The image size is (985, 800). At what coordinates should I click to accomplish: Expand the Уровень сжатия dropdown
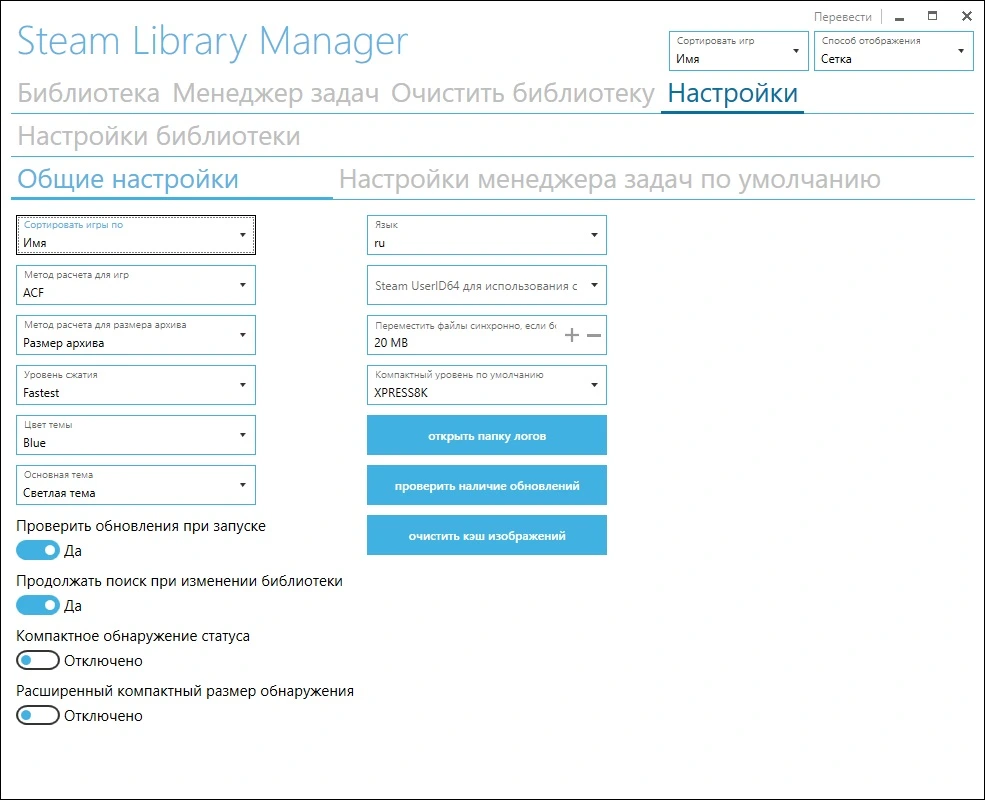pos(136,385)
